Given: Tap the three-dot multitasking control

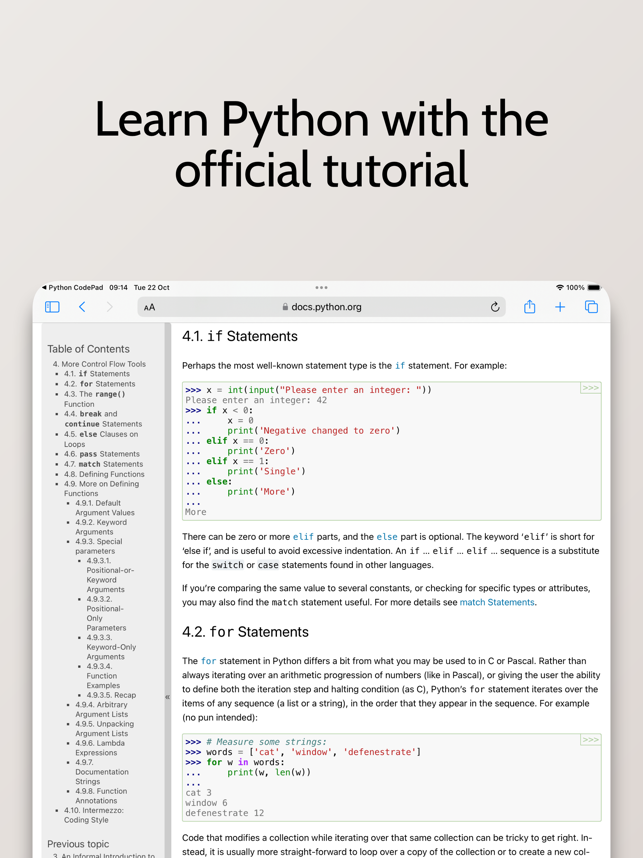Looking at the screenshot, I should coord(321,287).
